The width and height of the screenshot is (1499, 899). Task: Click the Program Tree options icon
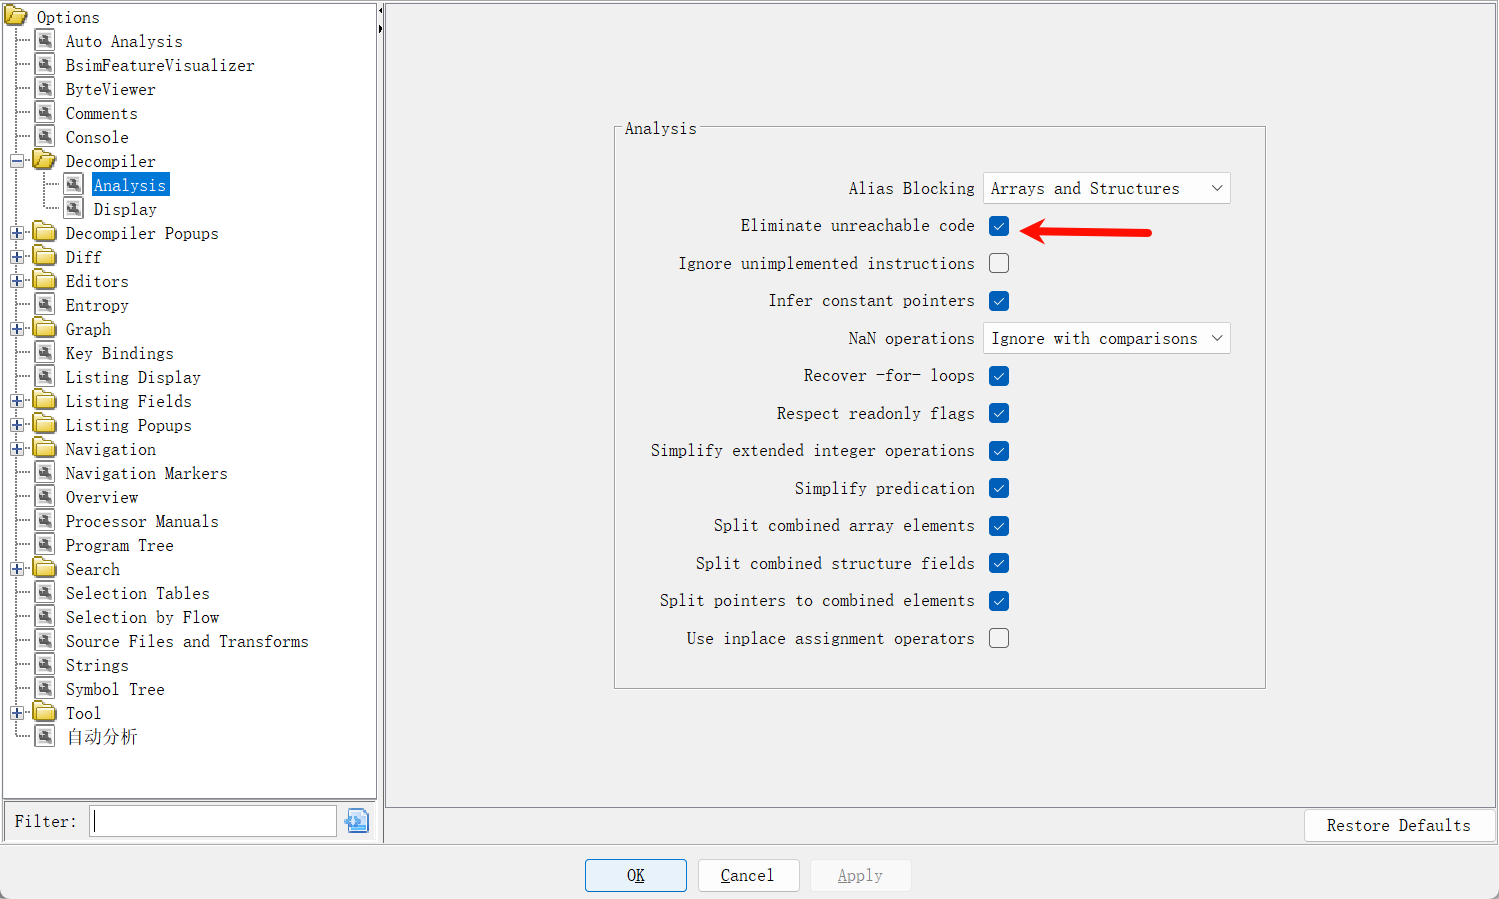[45, 545]
